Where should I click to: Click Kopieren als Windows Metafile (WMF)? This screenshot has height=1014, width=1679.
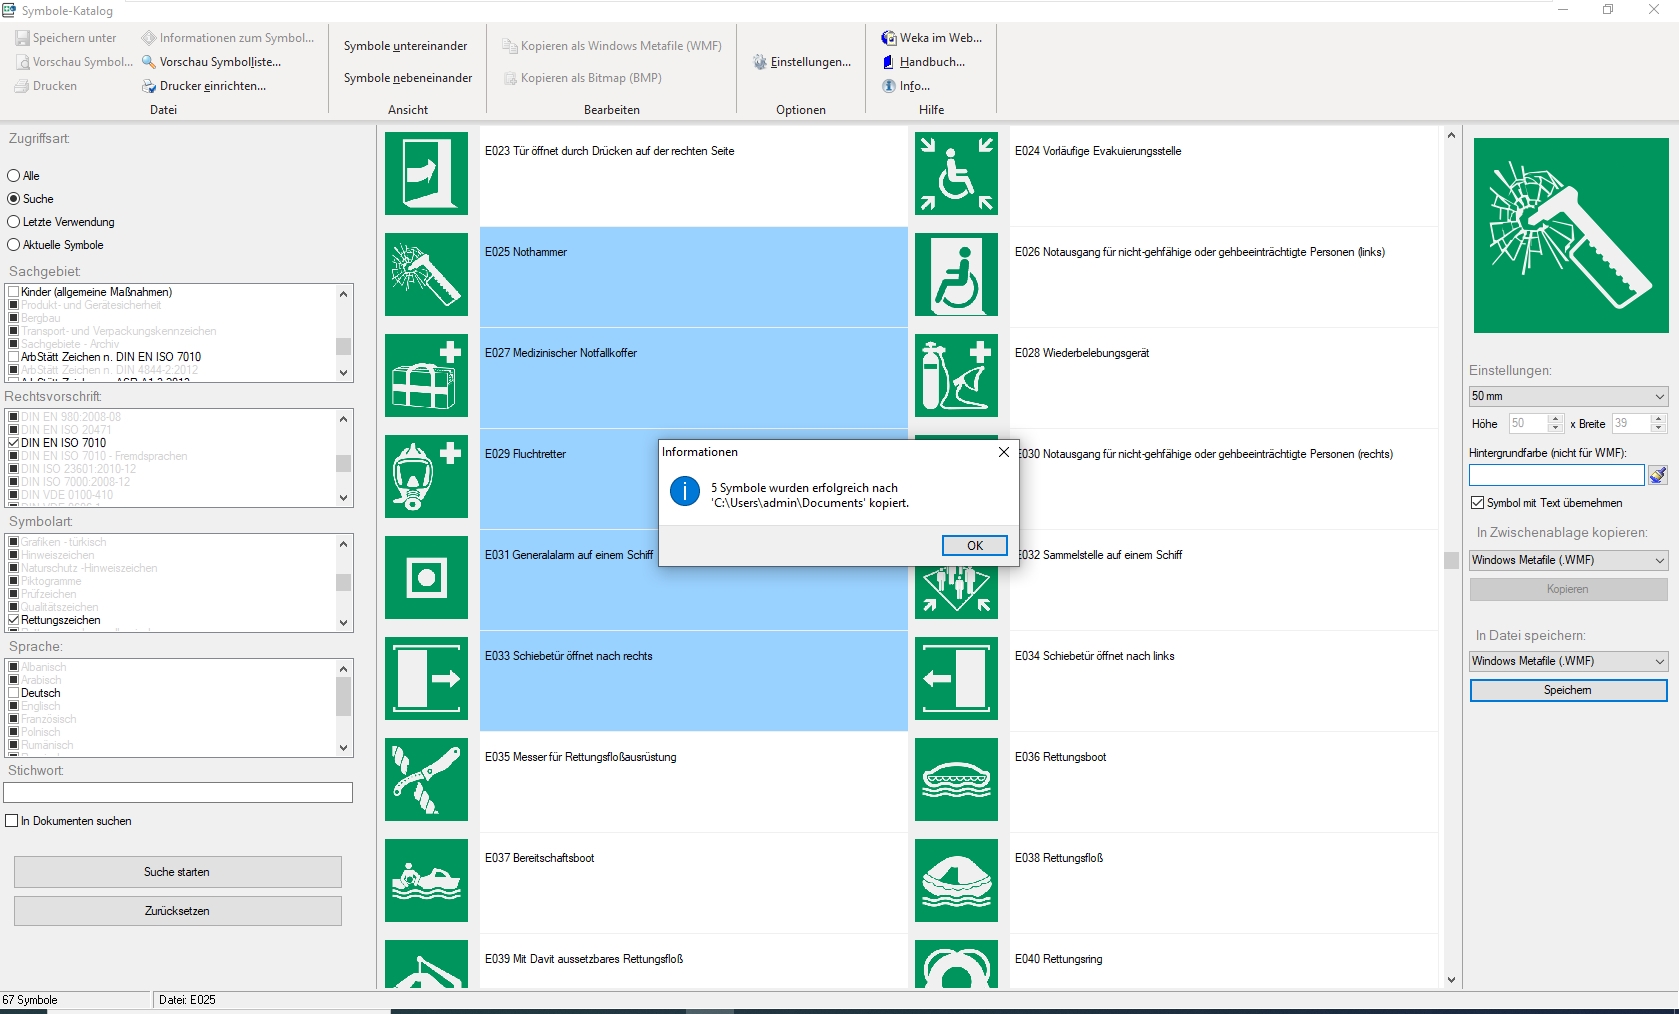(x=612, y=46)
